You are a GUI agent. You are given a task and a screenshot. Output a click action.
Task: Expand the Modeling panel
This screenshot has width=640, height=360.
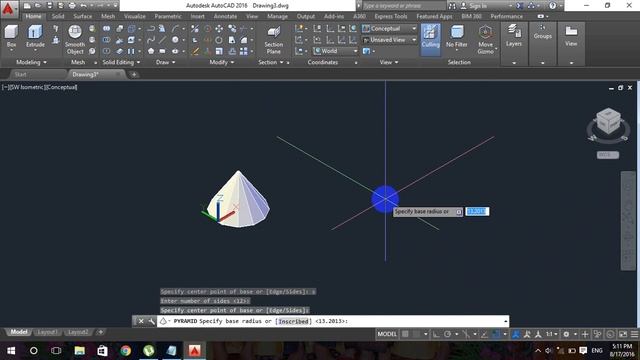31,62
